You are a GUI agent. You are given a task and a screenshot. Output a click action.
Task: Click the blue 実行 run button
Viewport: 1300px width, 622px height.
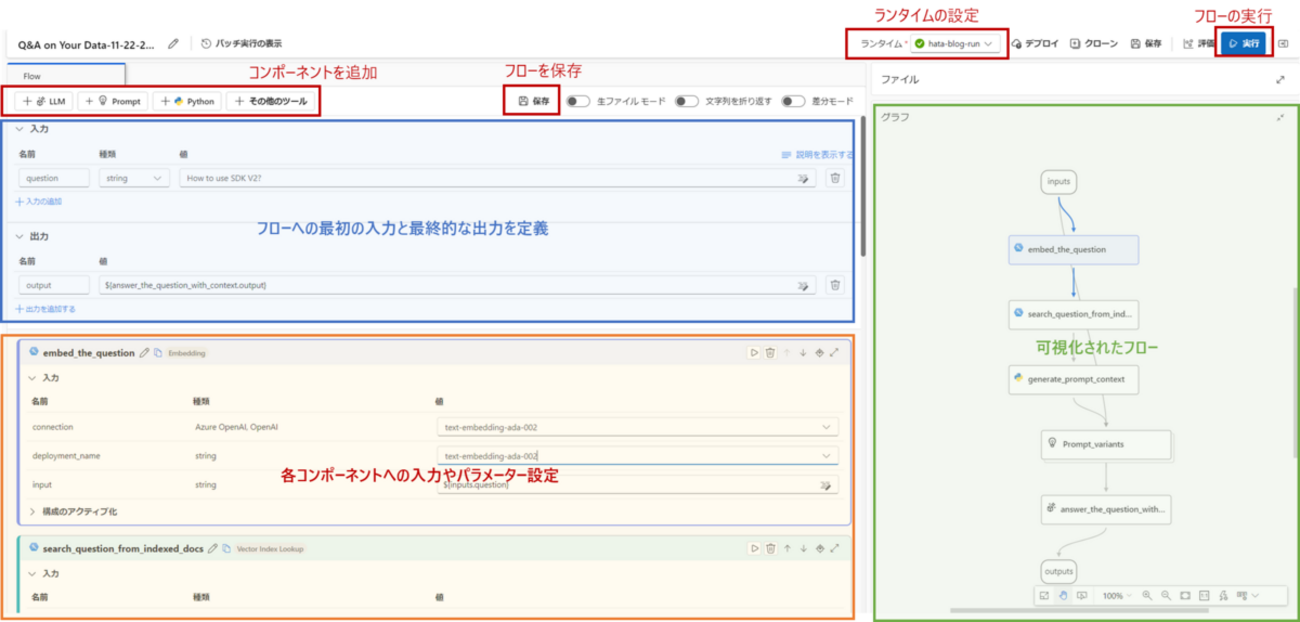(1243, 44)
